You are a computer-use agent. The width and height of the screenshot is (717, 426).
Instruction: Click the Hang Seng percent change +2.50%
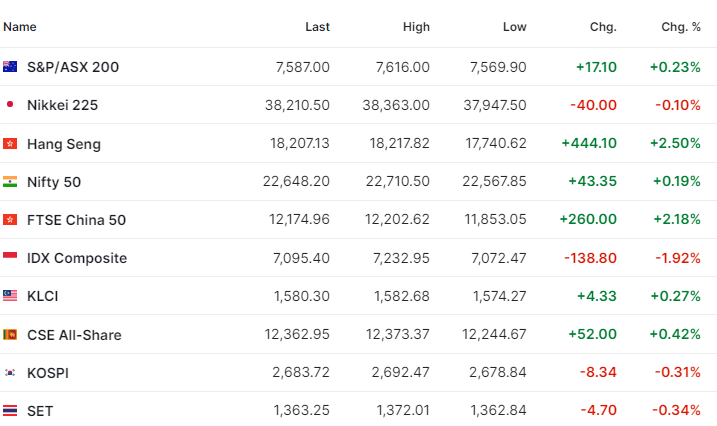pos(675,143)
